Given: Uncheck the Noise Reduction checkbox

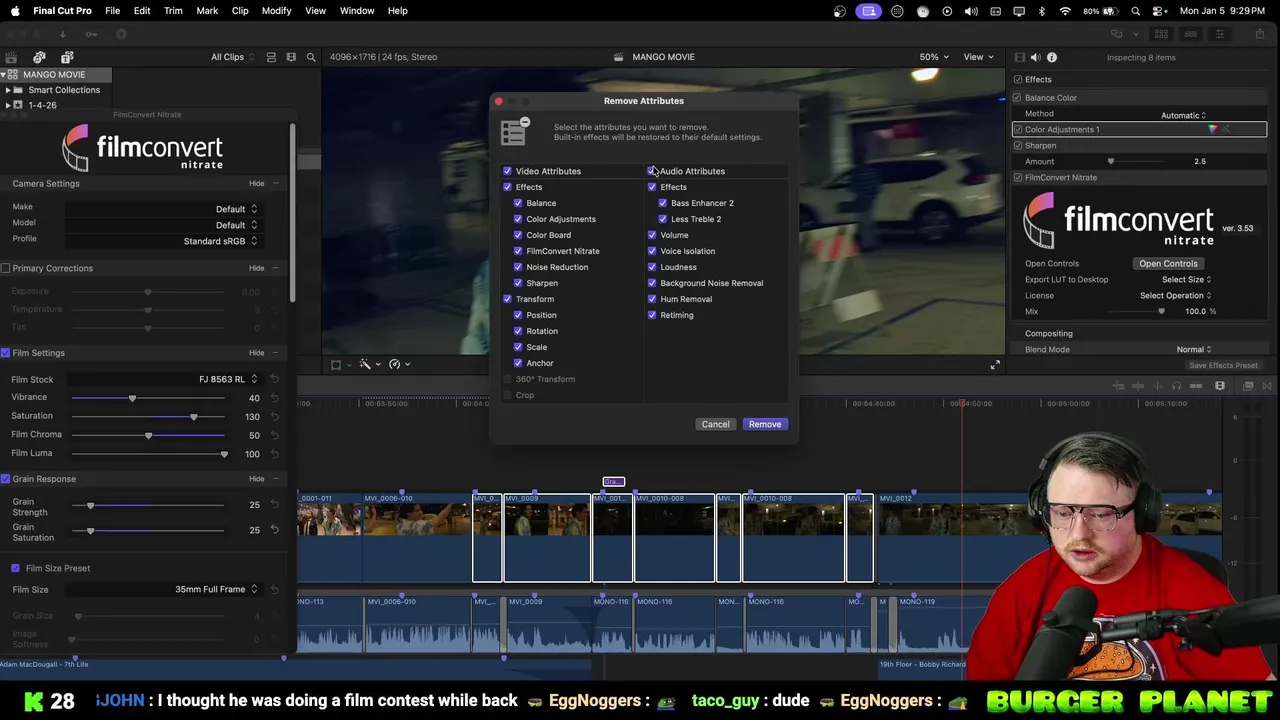Looking at the screenshot, I should click(518, 267).
